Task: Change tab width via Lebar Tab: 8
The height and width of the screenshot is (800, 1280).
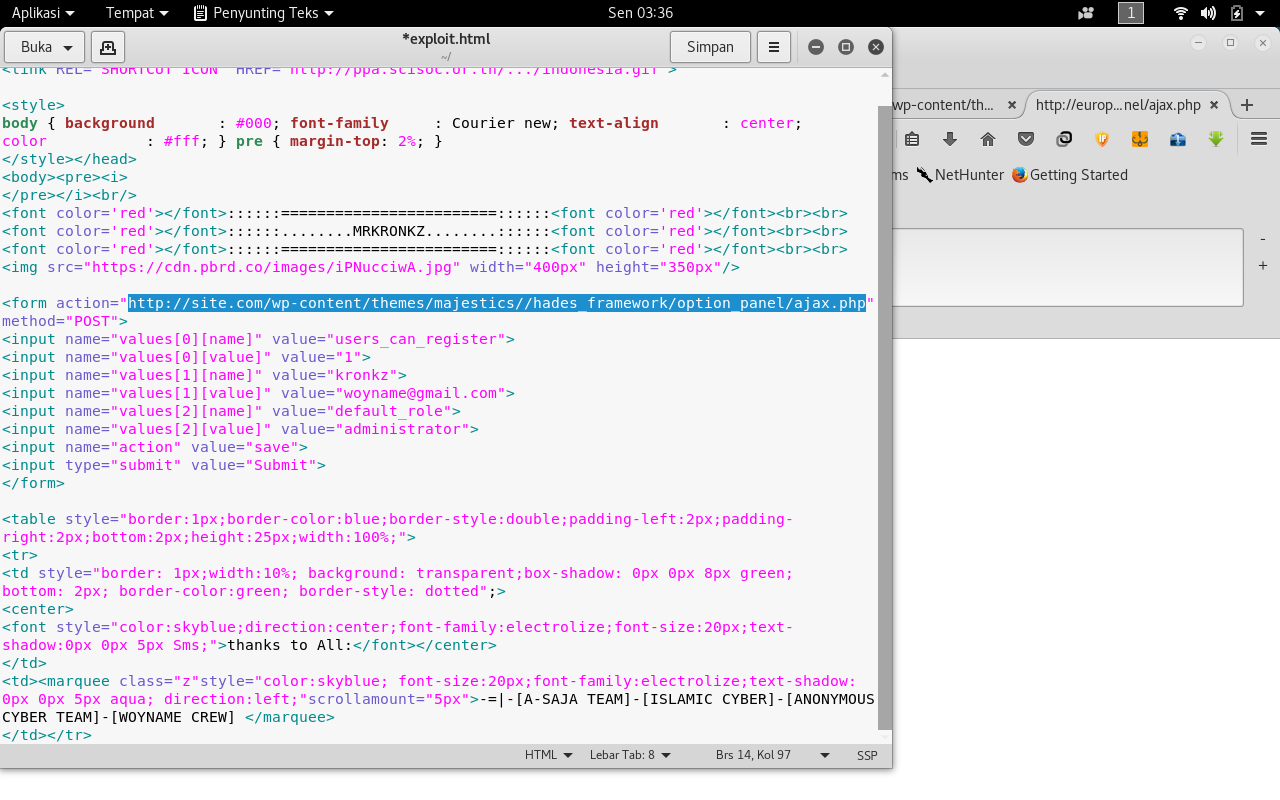Action: [630, 755]
